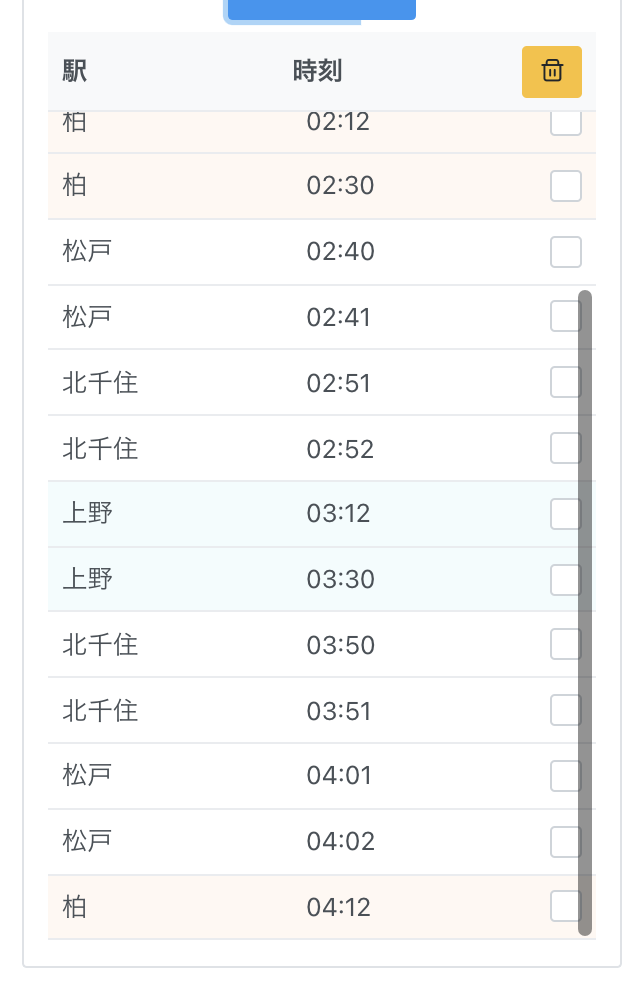Click the 上野 station name at 03:12
The image size is (630, 992).
(88, 514)
